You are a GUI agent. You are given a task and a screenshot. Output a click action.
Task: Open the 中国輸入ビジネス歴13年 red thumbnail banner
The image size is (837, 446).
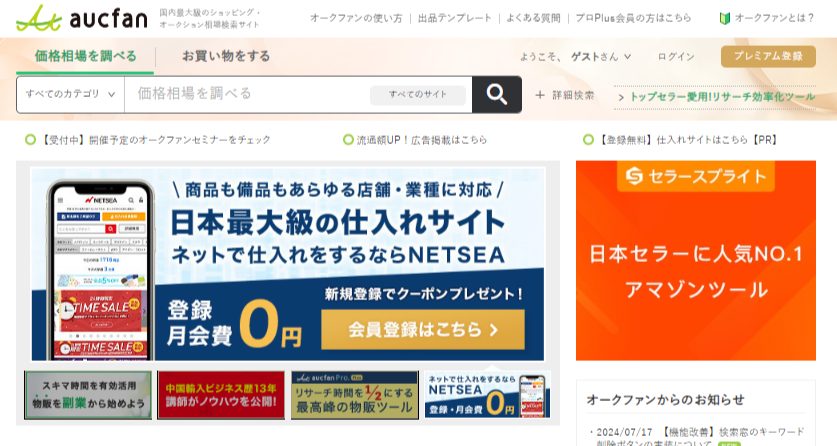pos(221,395)
